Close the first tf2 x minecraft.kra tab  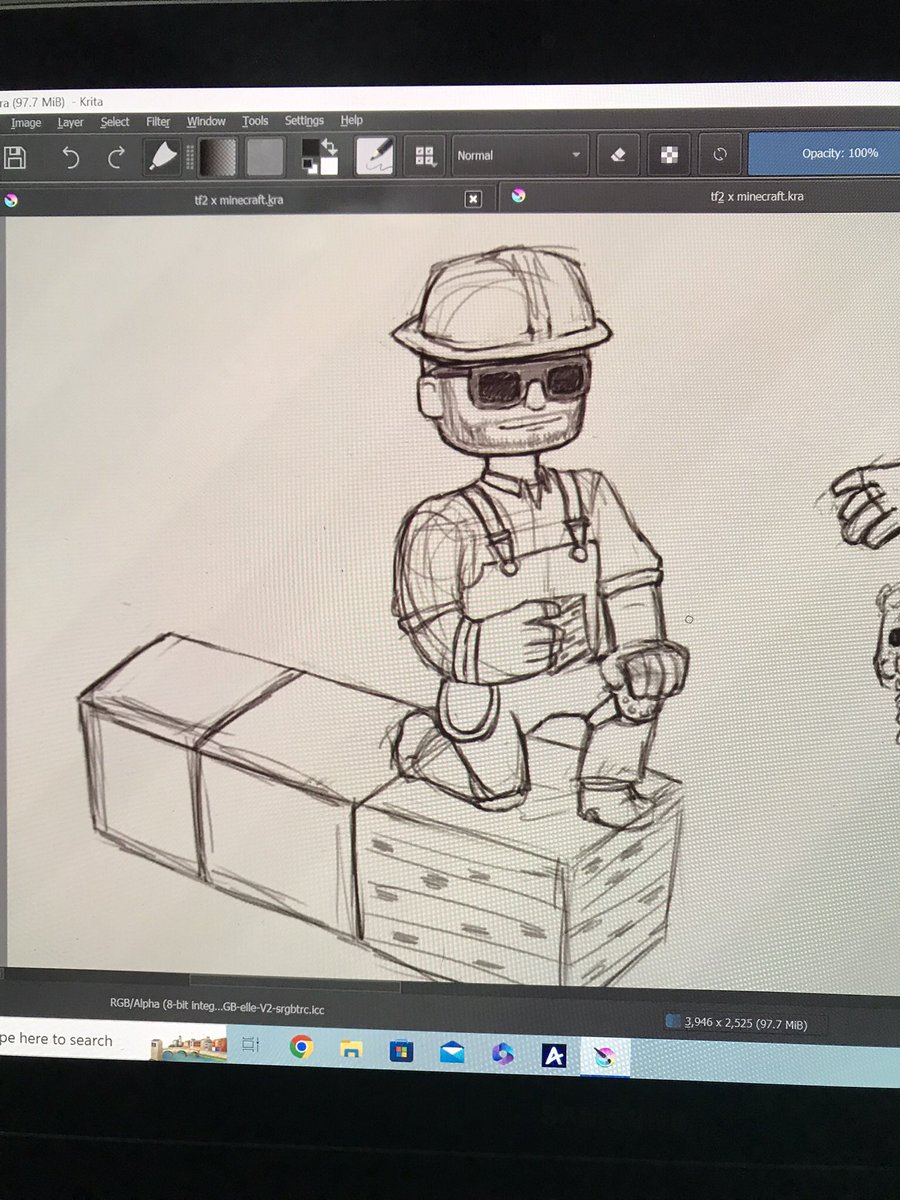coord(474,199)
